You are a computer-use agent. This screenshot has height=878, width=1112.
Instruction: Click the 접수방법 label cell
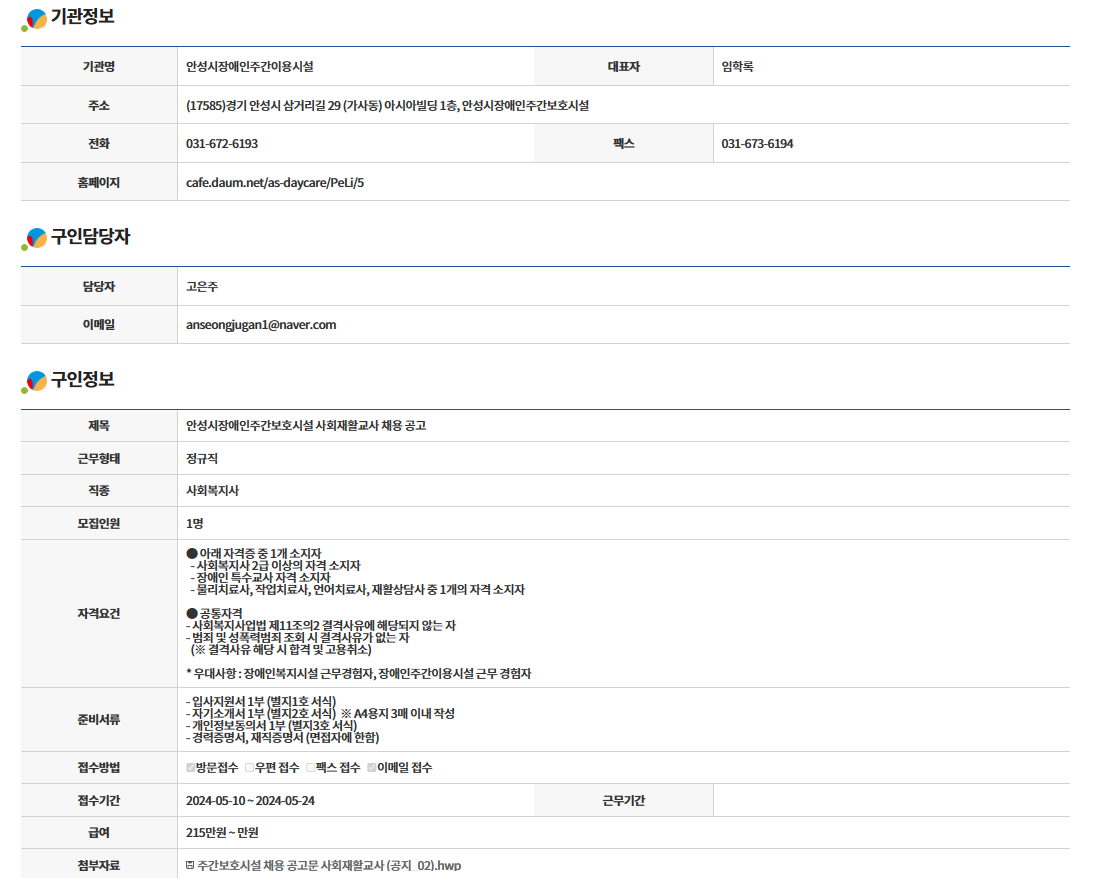99,767
